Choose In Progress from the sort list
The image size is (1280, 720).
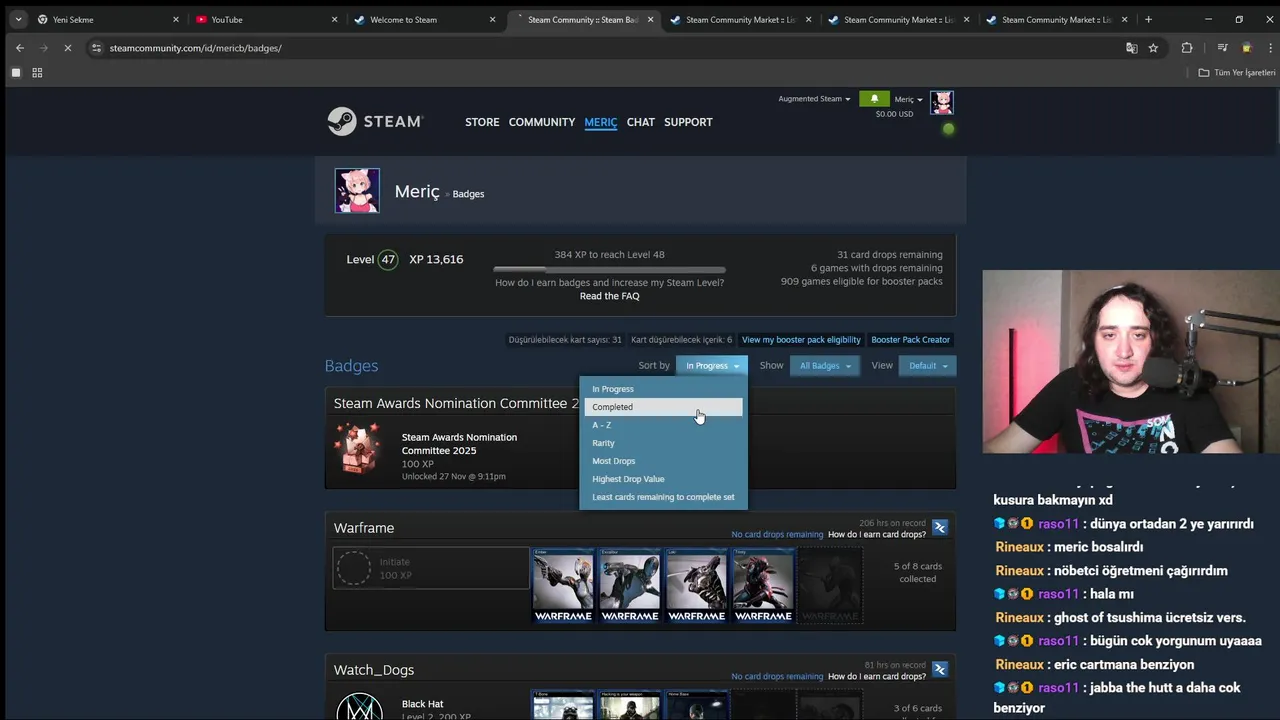pyautogui.click(x=663, y=389)
